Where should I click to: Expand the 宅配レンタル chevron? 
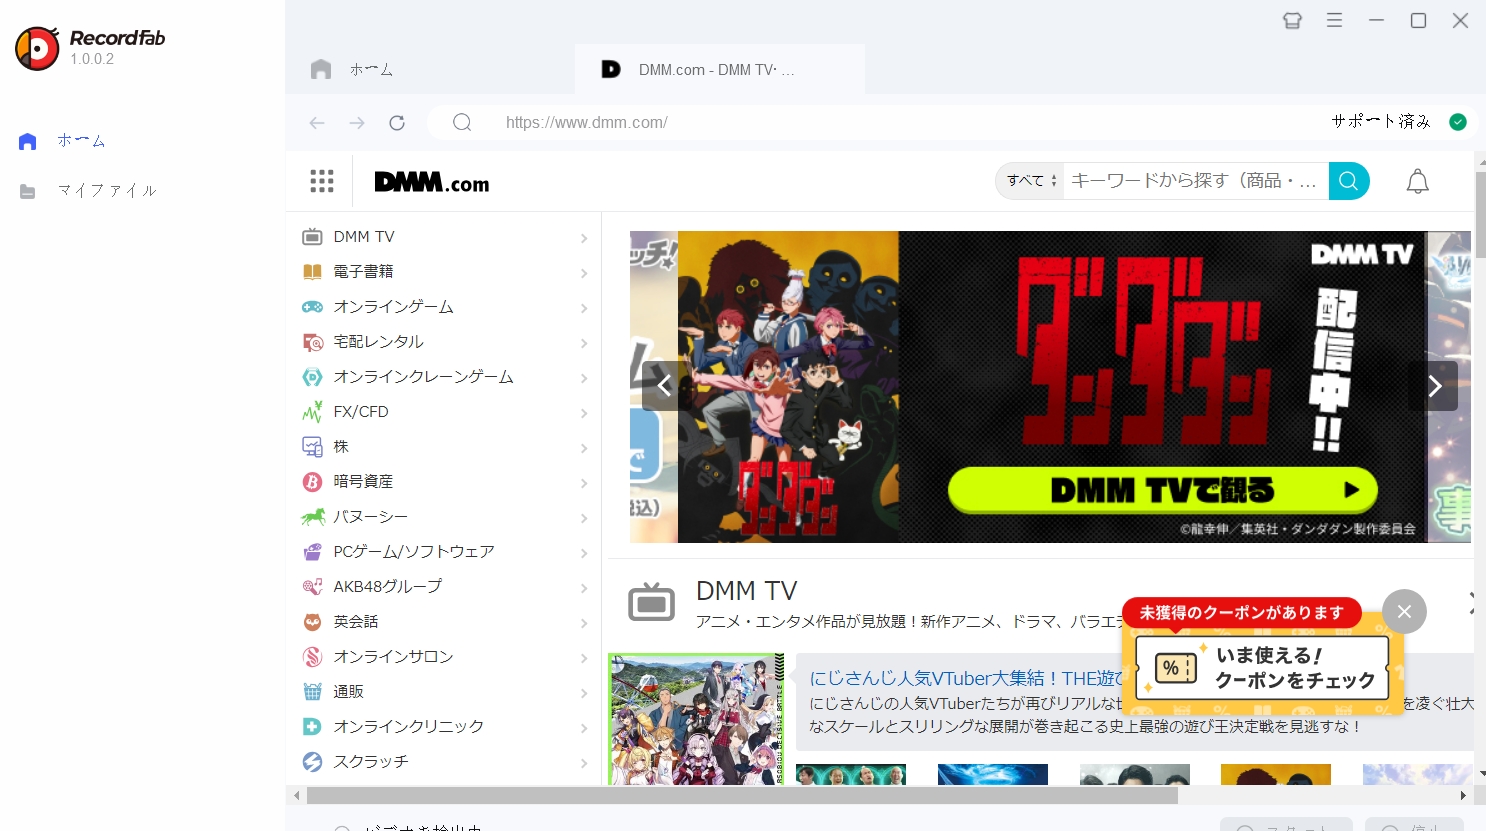584,343
